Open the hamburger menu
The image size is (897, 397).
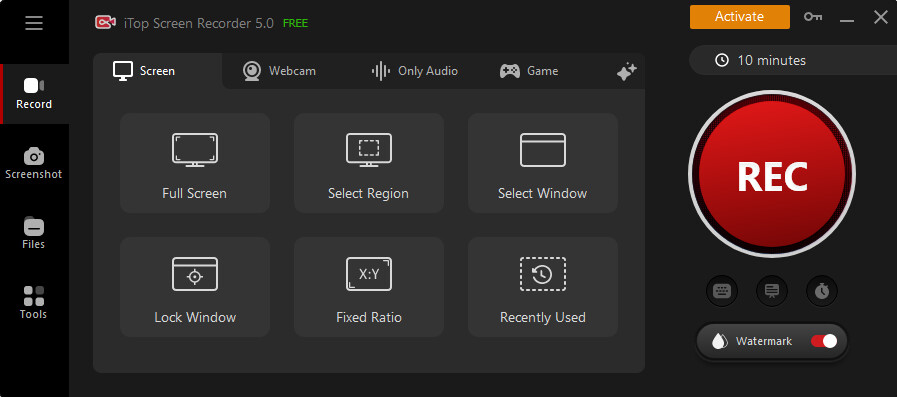pyautogui.click(x=34, y=23)
